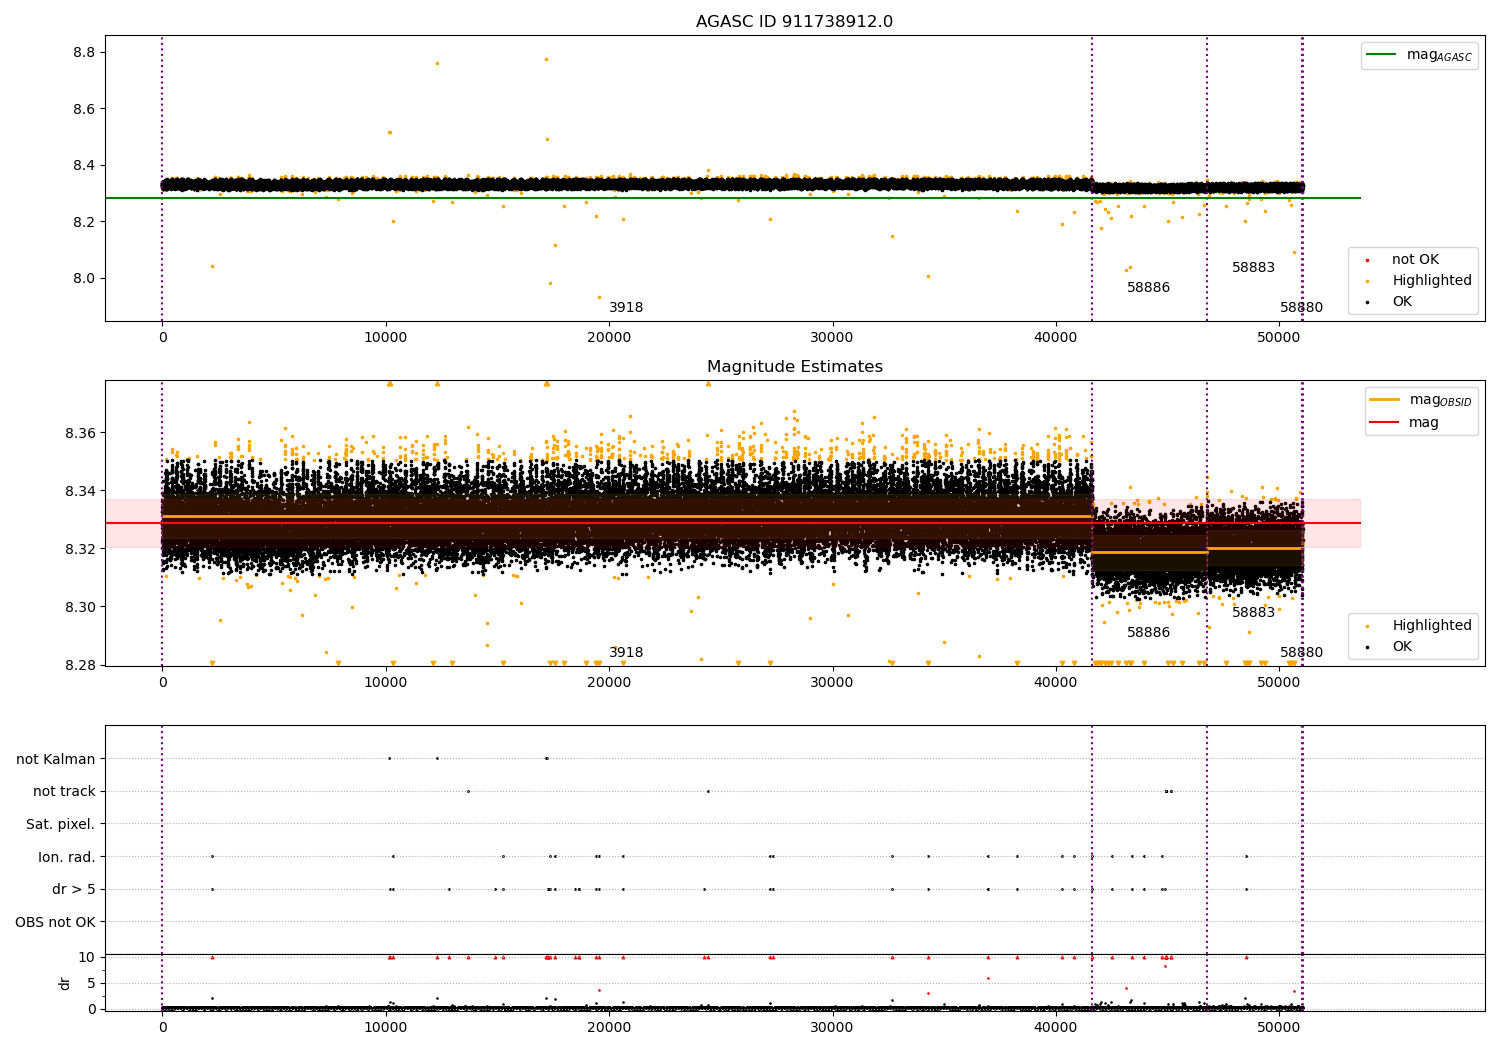The height and width of the screenshot is (1050, 1500).
Task: Click the 'AGASC ID 911738912.0' plot title
Action: point(794,22)
